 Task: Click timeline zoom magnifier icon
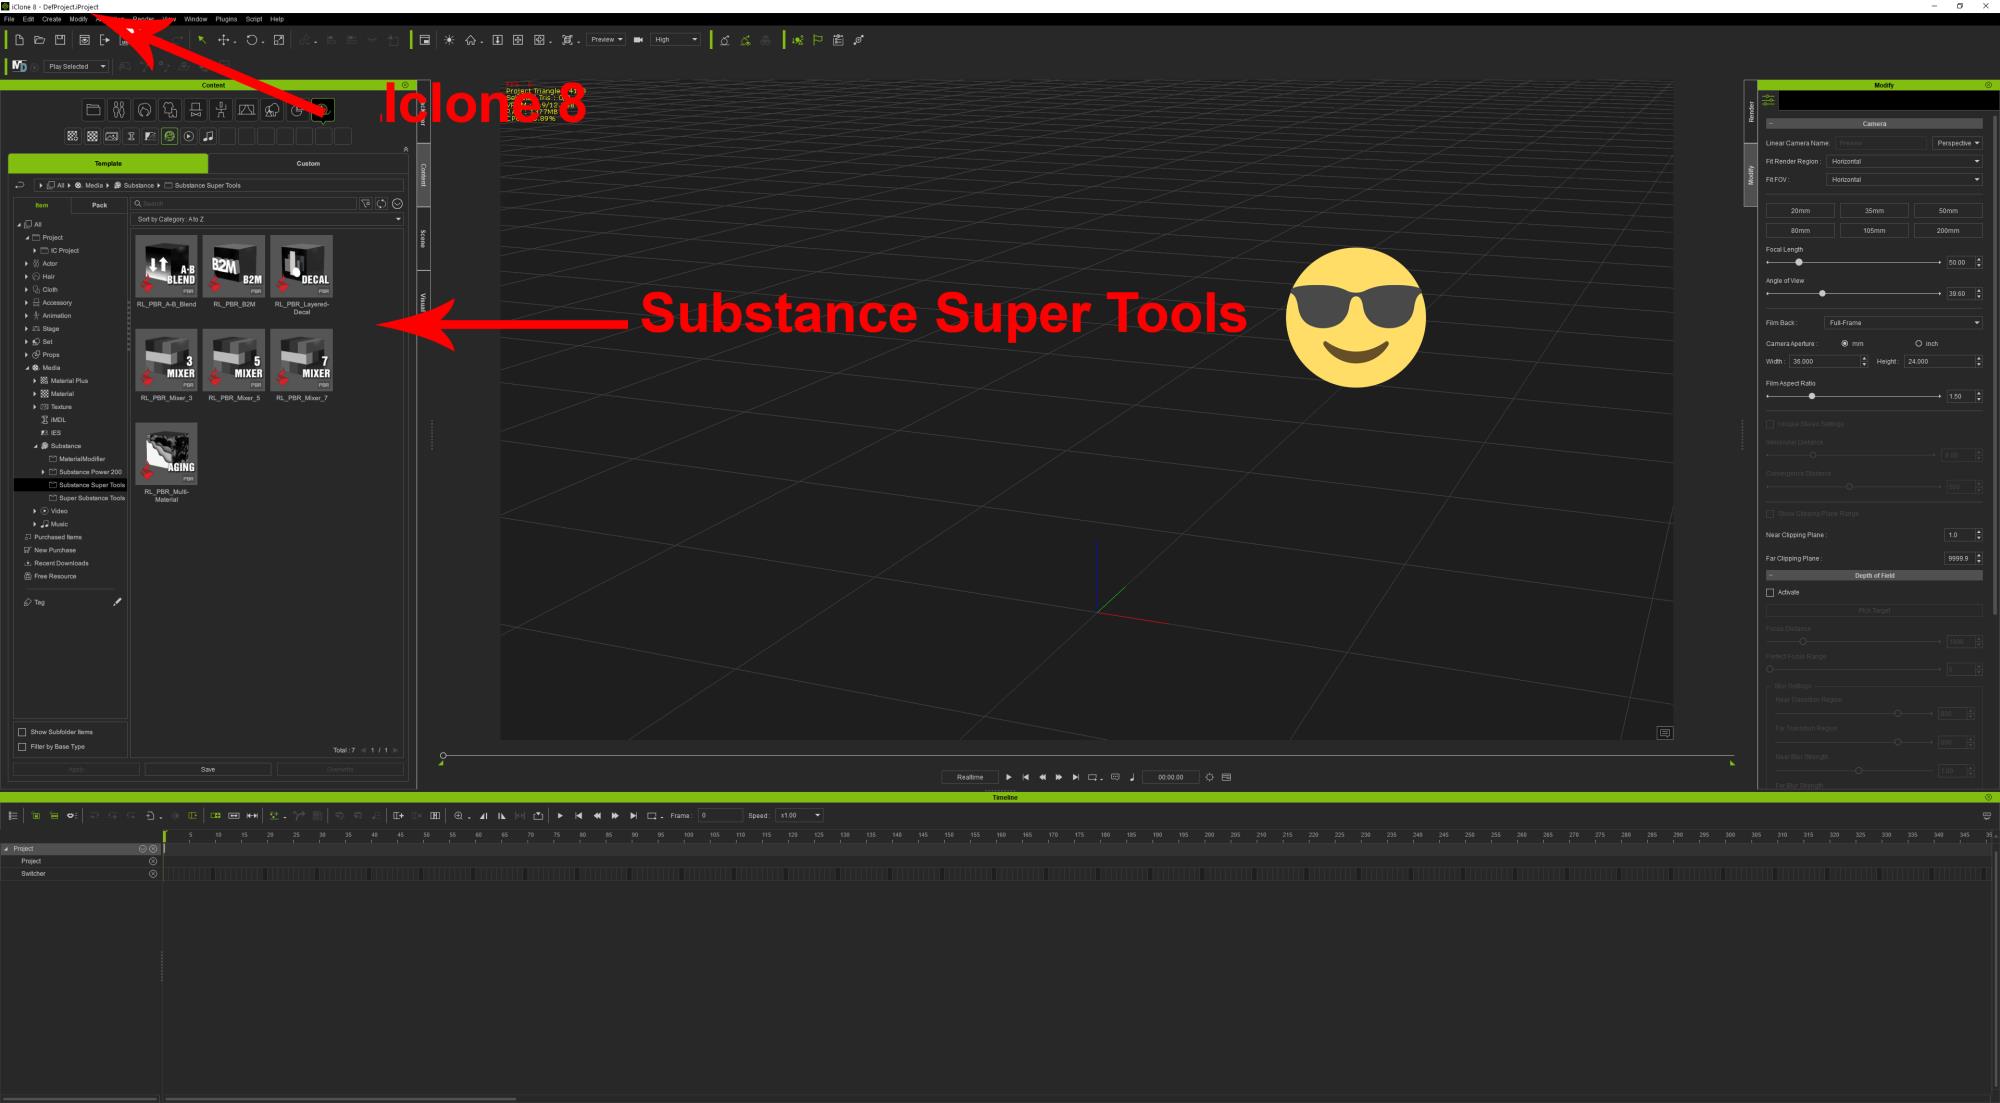coord(459,816)
